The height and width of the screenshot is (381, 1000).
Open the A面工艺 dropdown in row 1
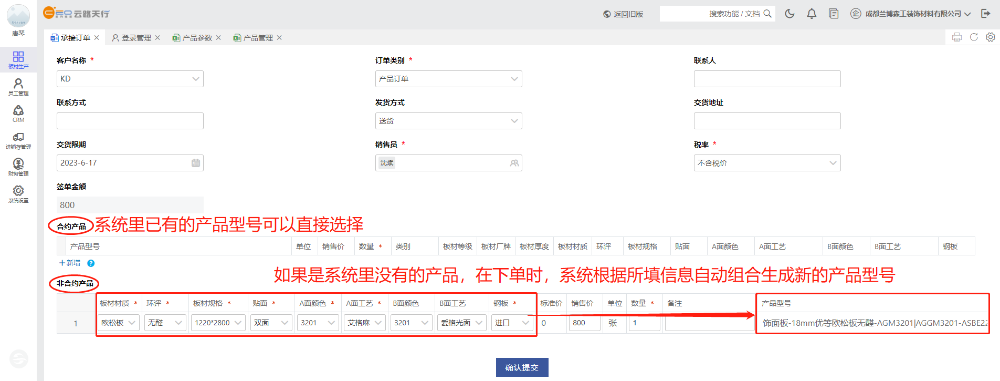click(365, 324)
